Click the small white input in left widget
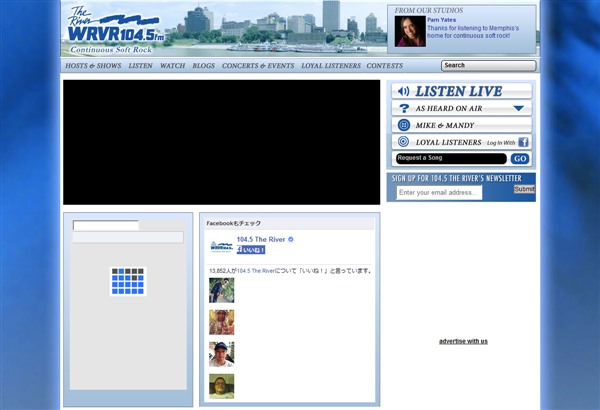600x410 pixels. pos(106,225)
